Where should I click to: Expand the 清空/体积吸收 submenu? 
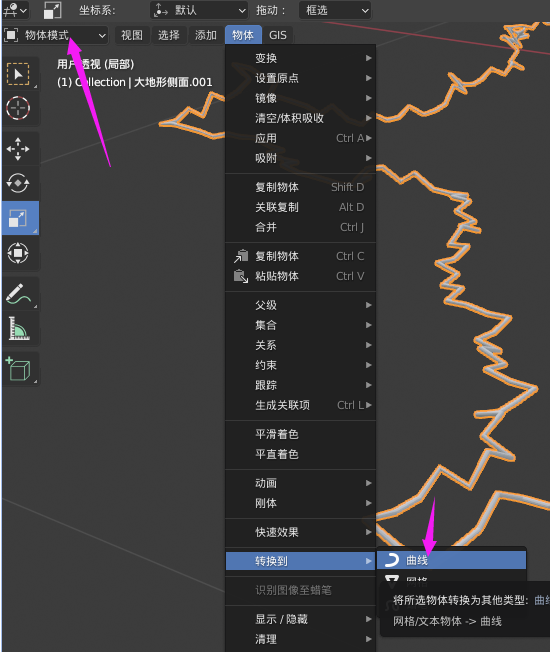click(301, 118)
